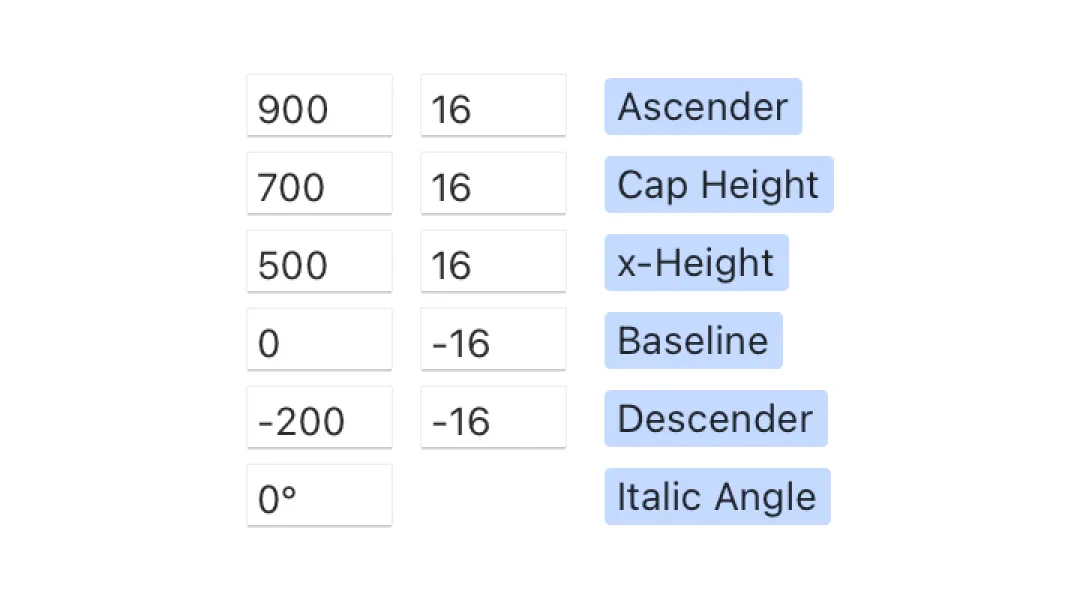Edit the Descender value -200

[x=320, y=417]
